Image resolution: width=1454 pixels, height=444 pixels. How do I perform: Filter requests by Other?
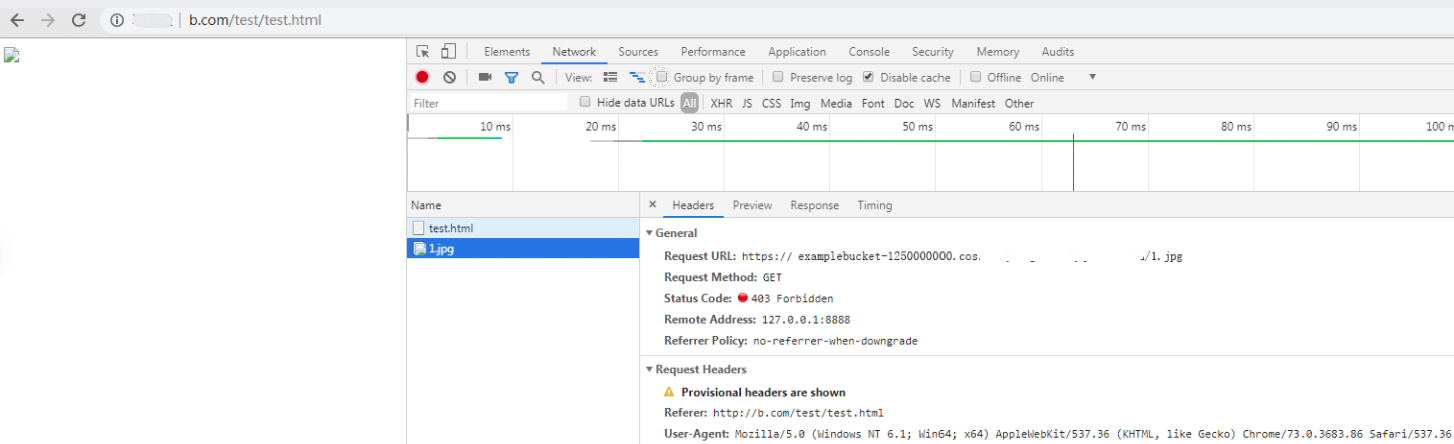pos(1019,103)
